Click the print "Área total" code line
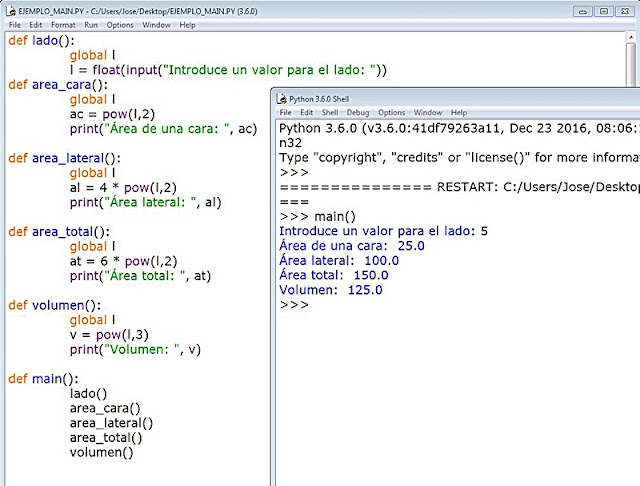The height and width of the screenshot is (486, 640). click(x=140, y=275)
